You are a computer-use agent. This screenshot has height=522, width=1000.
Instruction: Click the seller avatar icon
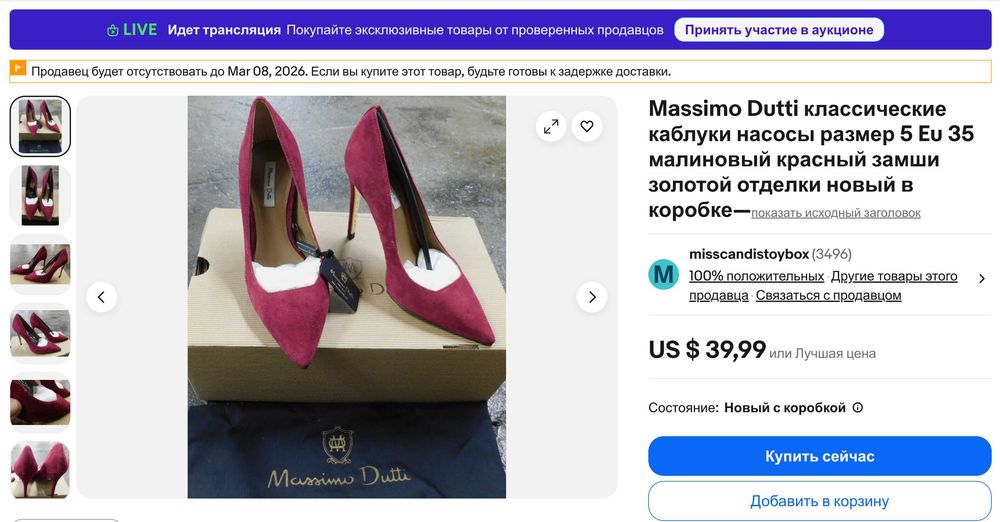click(x=663, y=274)
